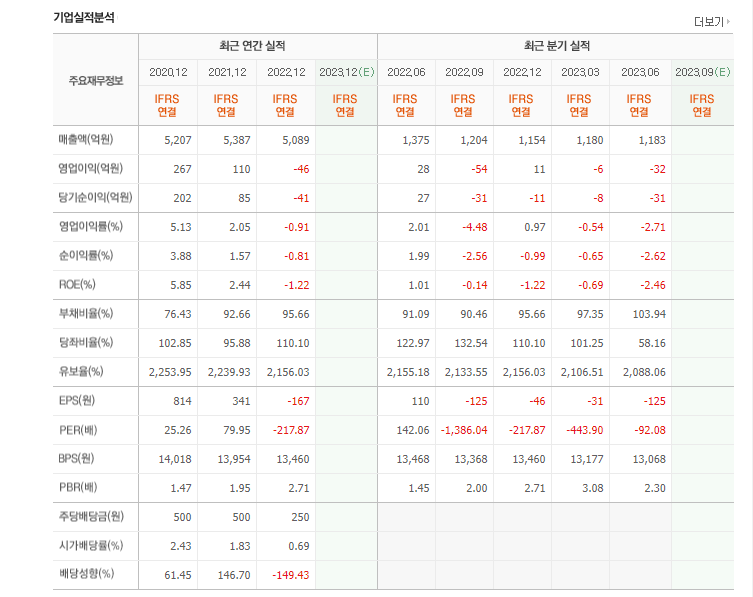Click the 더보기 arrow icon
This screenshot has height=597, width=753.
[x=729, y=21]
